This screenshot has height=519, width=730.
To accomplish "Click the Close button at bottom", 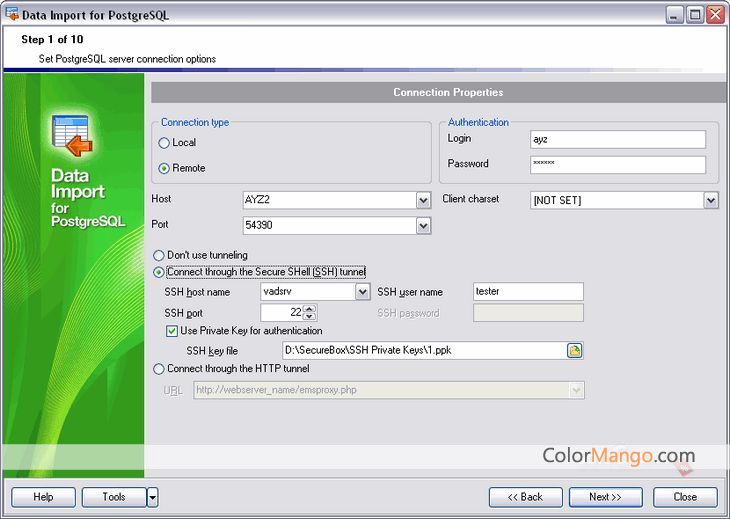I will click(685, 497).
